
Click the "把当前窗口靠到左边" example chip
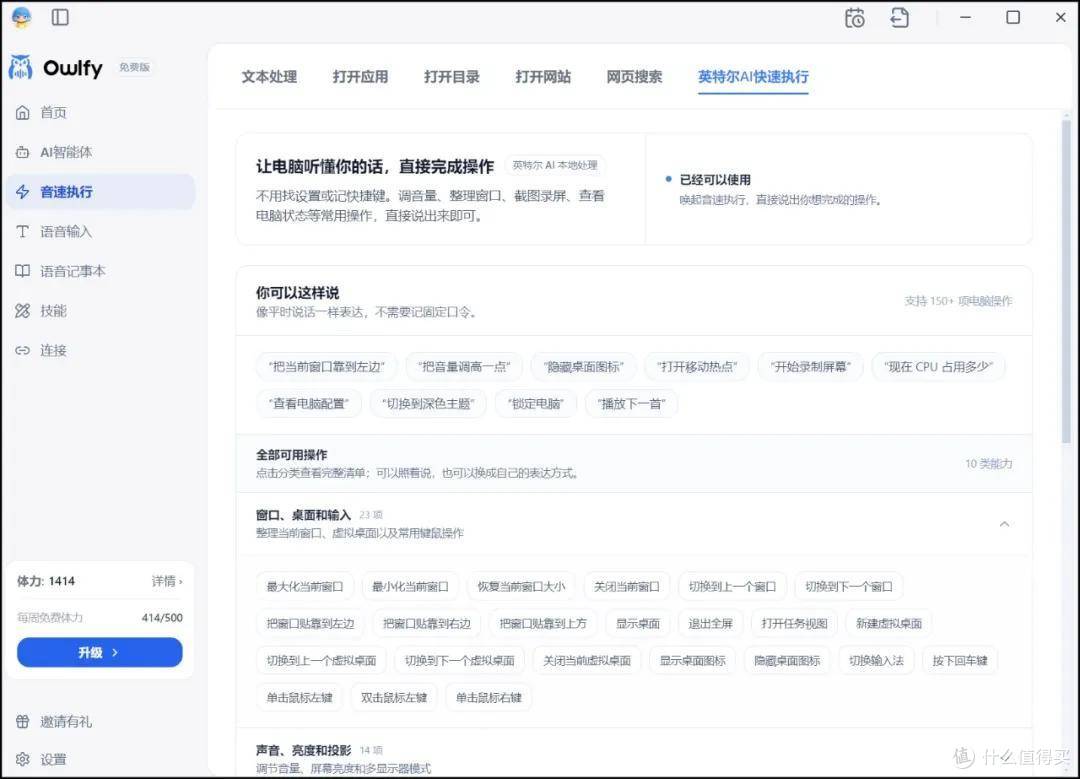pyautogui.click(x=326, y=366)
